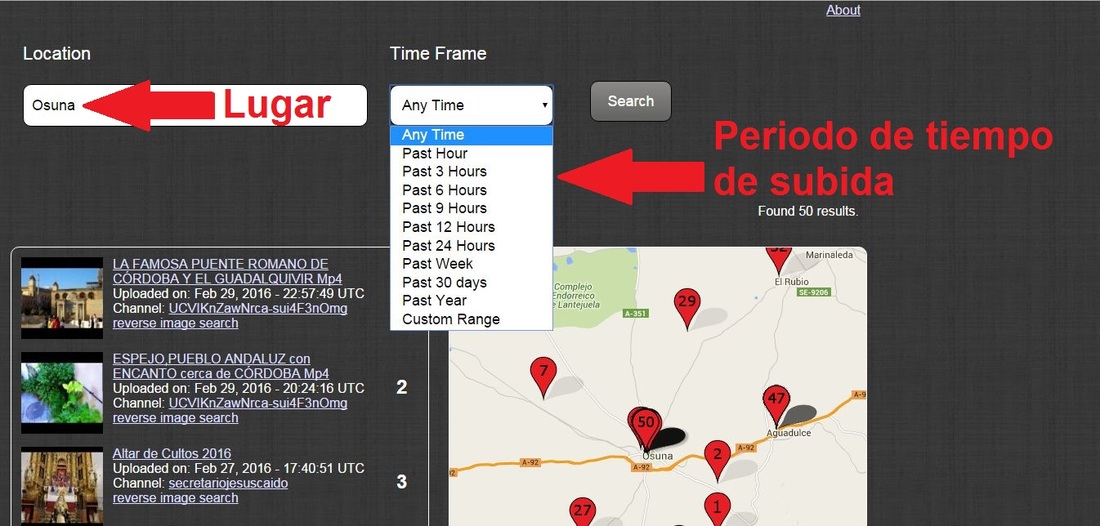The image size is (1100, 526).
Task: Choose Past 6 Hours option
Action: click(471, 190)
